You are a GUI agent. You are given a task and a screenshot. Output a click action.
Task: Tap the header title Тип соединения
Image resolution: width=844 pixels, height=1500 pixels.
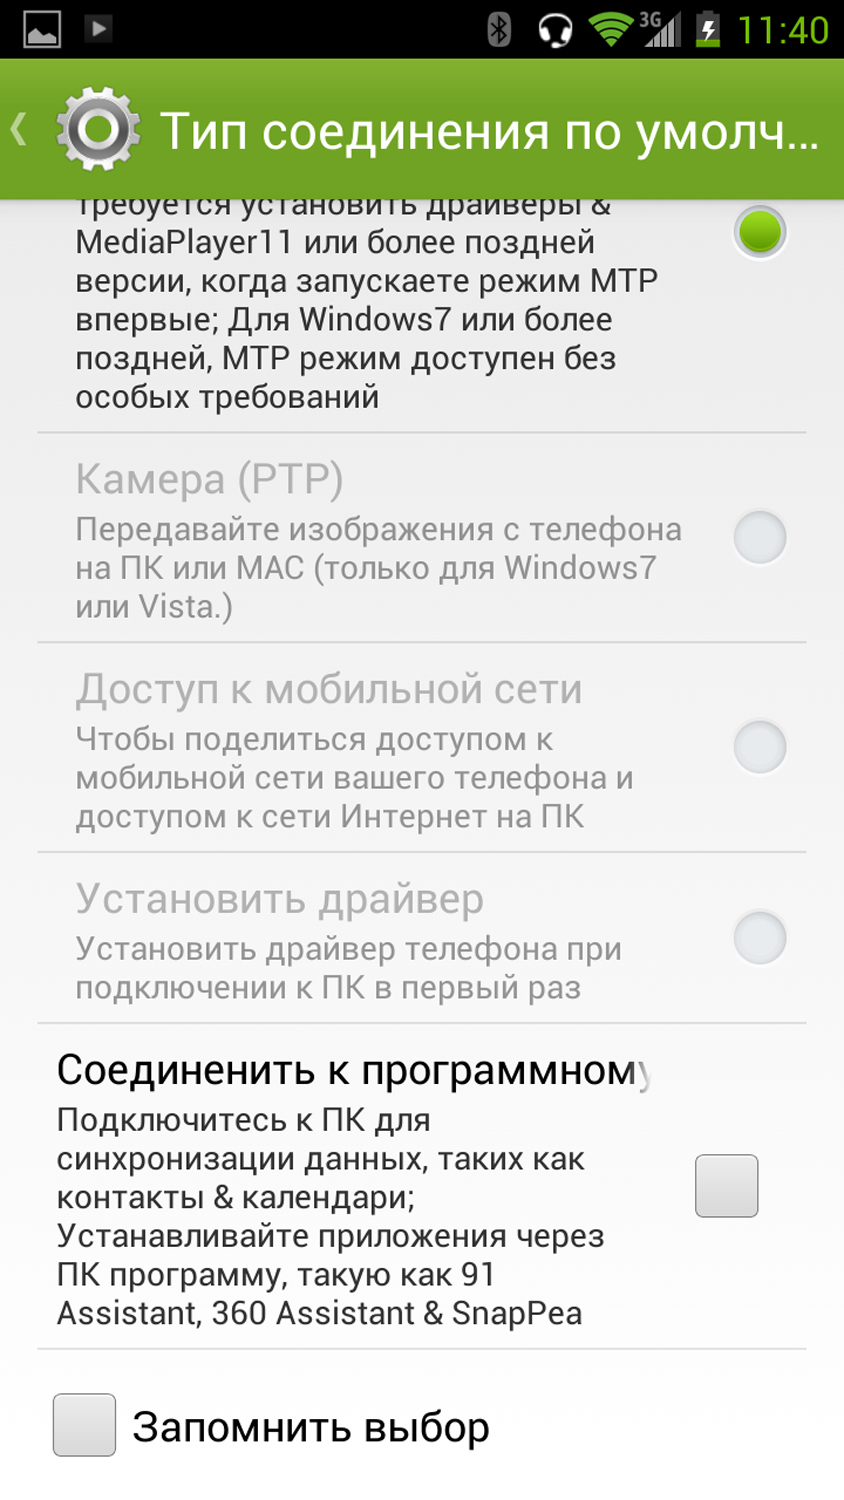pyautogui.click(x=488, y=131)
